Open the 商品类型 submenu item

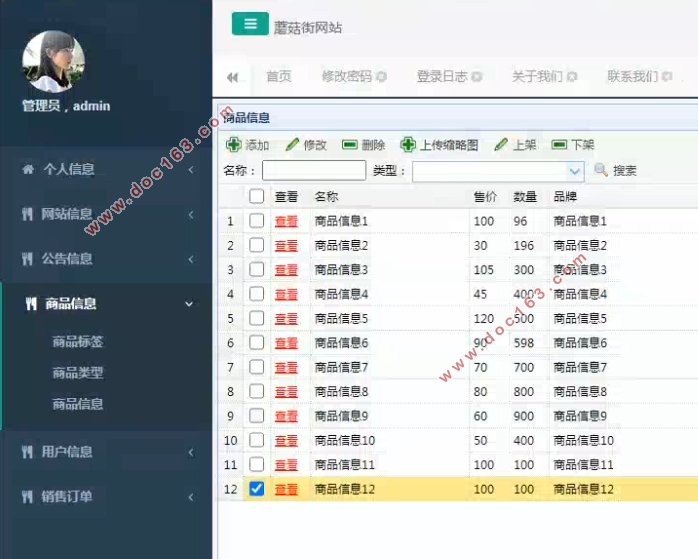pyautogui.click(x=78, y=373)
